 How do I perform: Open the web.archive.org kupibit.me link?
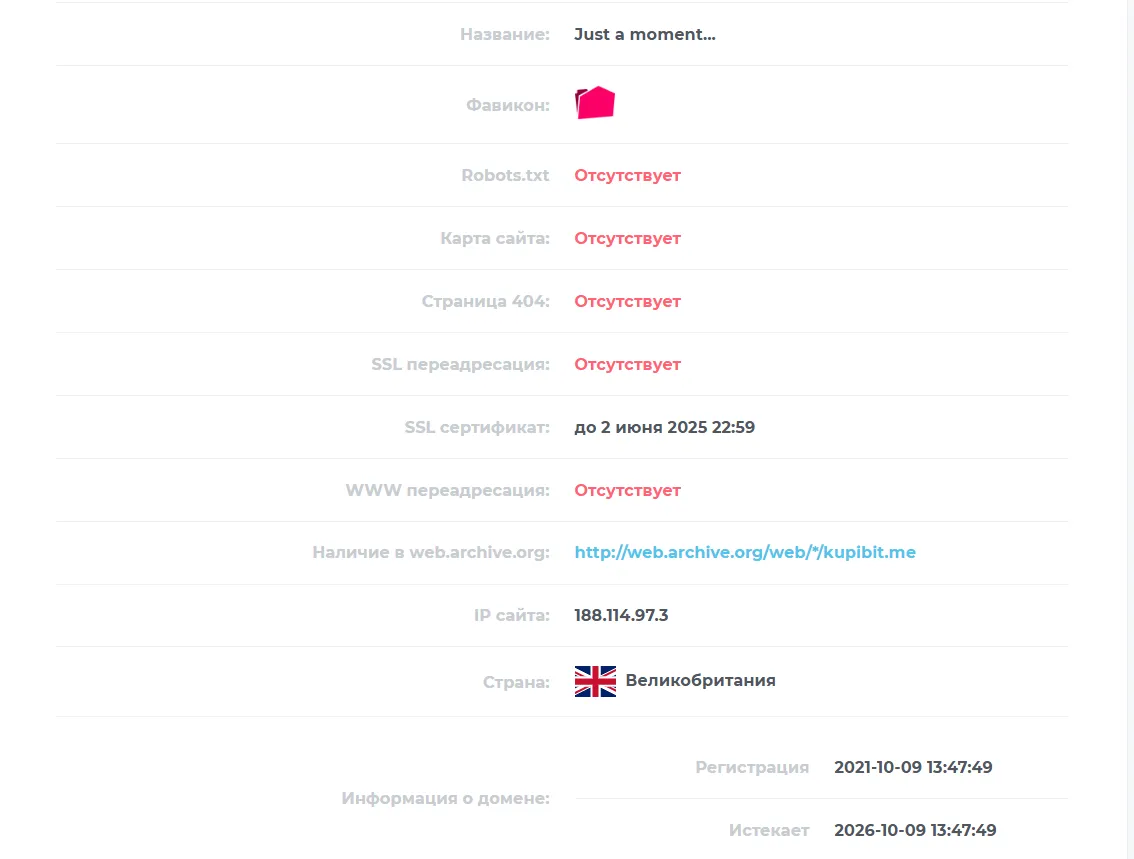click(745, 552)
